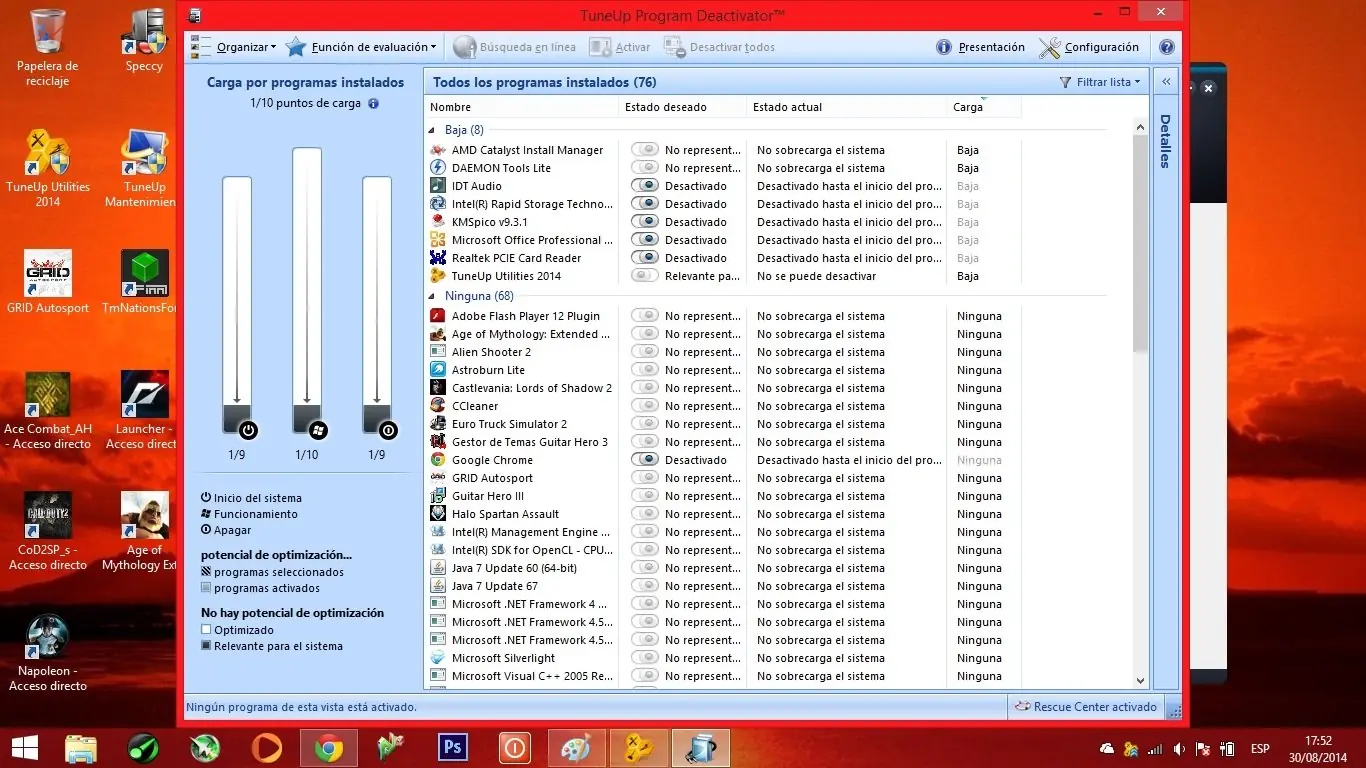Screen dimensions: 1366x768
Task: Toggle the AMD Catalyst Install Manager switch
Action: click(x=645, y=150)
